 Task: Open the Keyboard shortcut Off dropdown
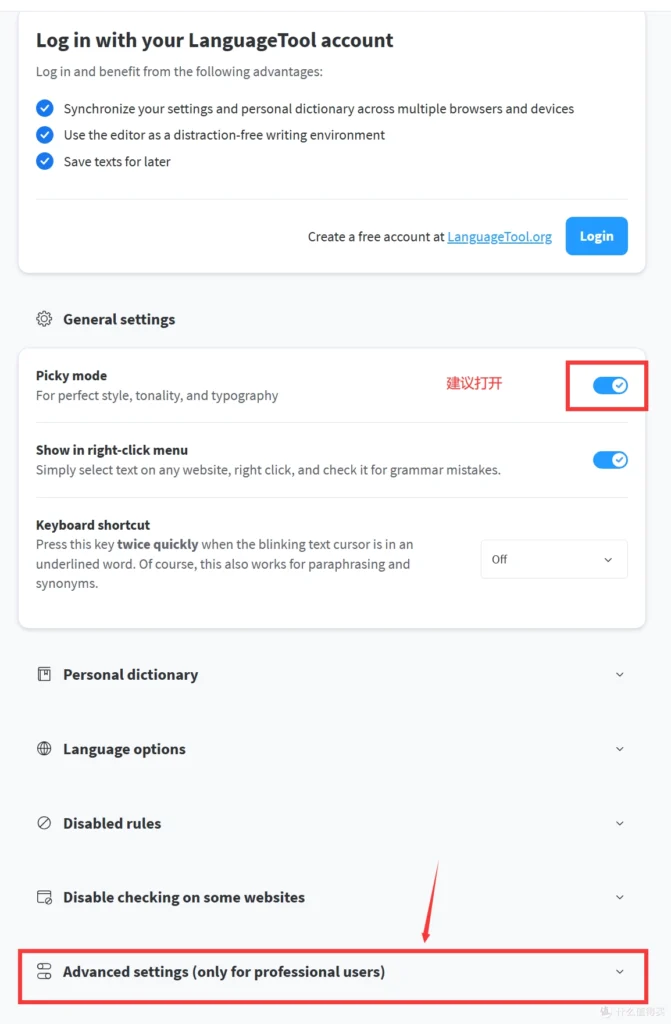(x=554, y=559)
